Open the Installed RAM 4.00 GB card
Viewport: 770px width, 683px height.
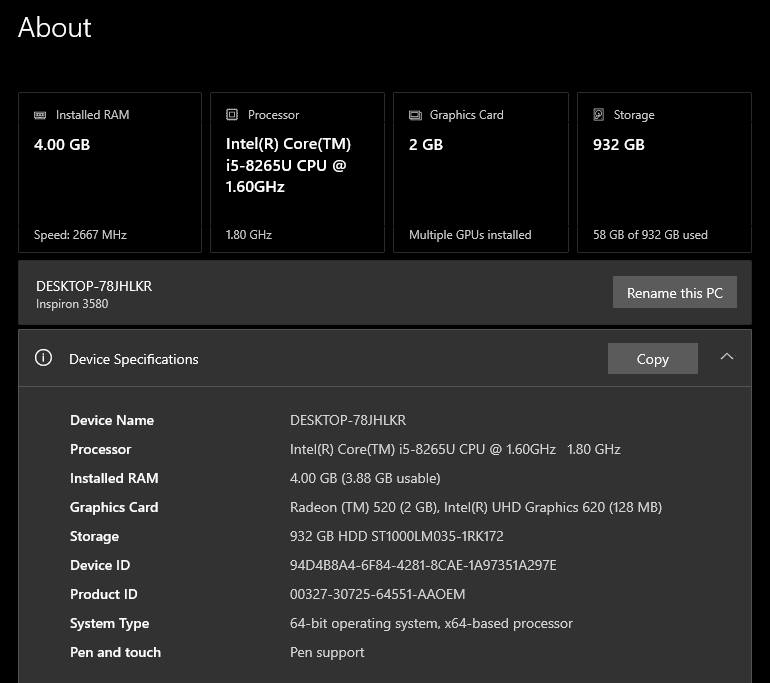coord(110,172)
